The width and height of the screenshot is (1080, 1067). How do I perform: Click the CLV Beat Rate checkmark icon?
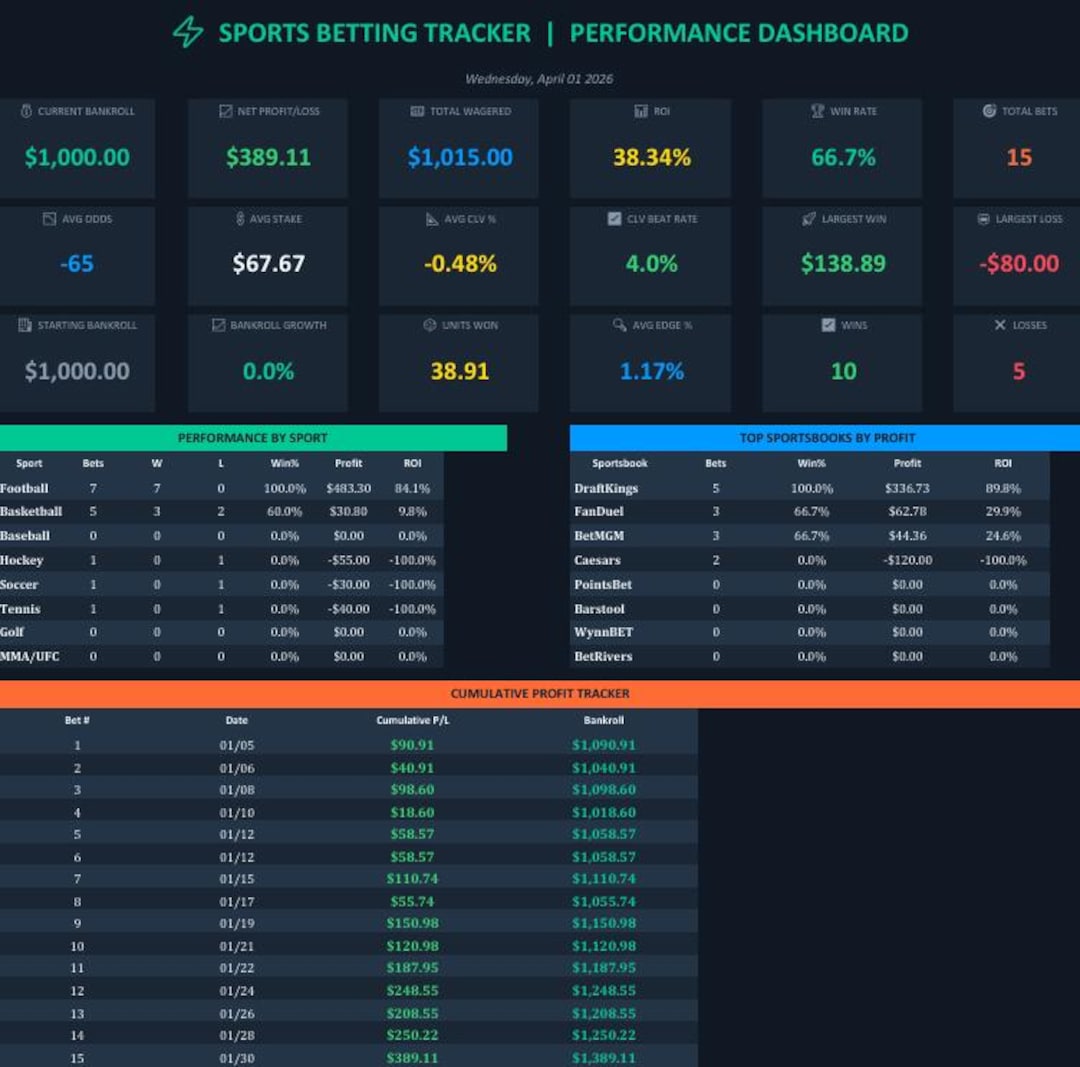coord(614,219)
